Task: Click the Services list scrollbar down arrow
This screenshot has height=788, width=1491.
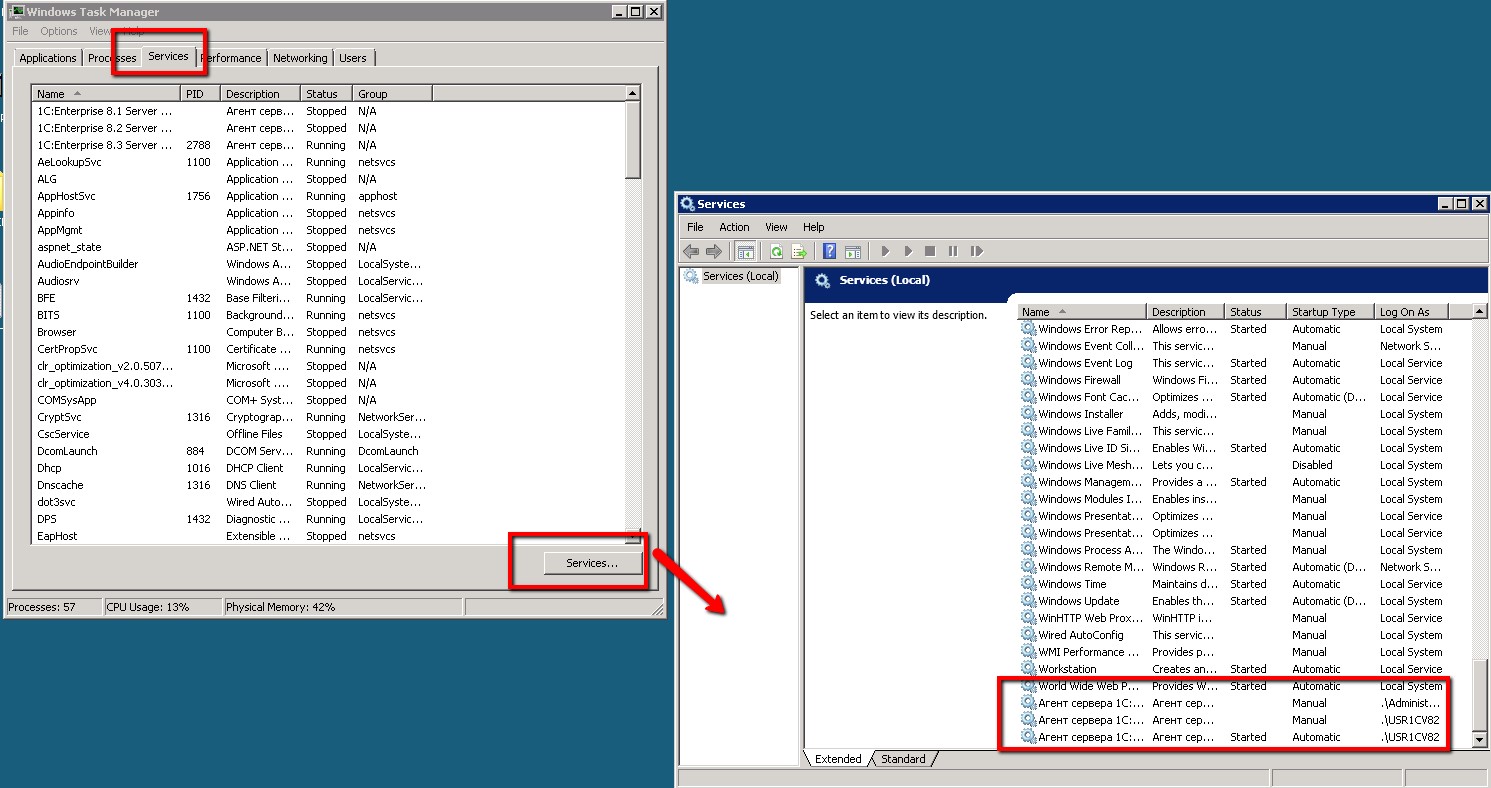Action: pyautogui.click(x=1480, y=739)
